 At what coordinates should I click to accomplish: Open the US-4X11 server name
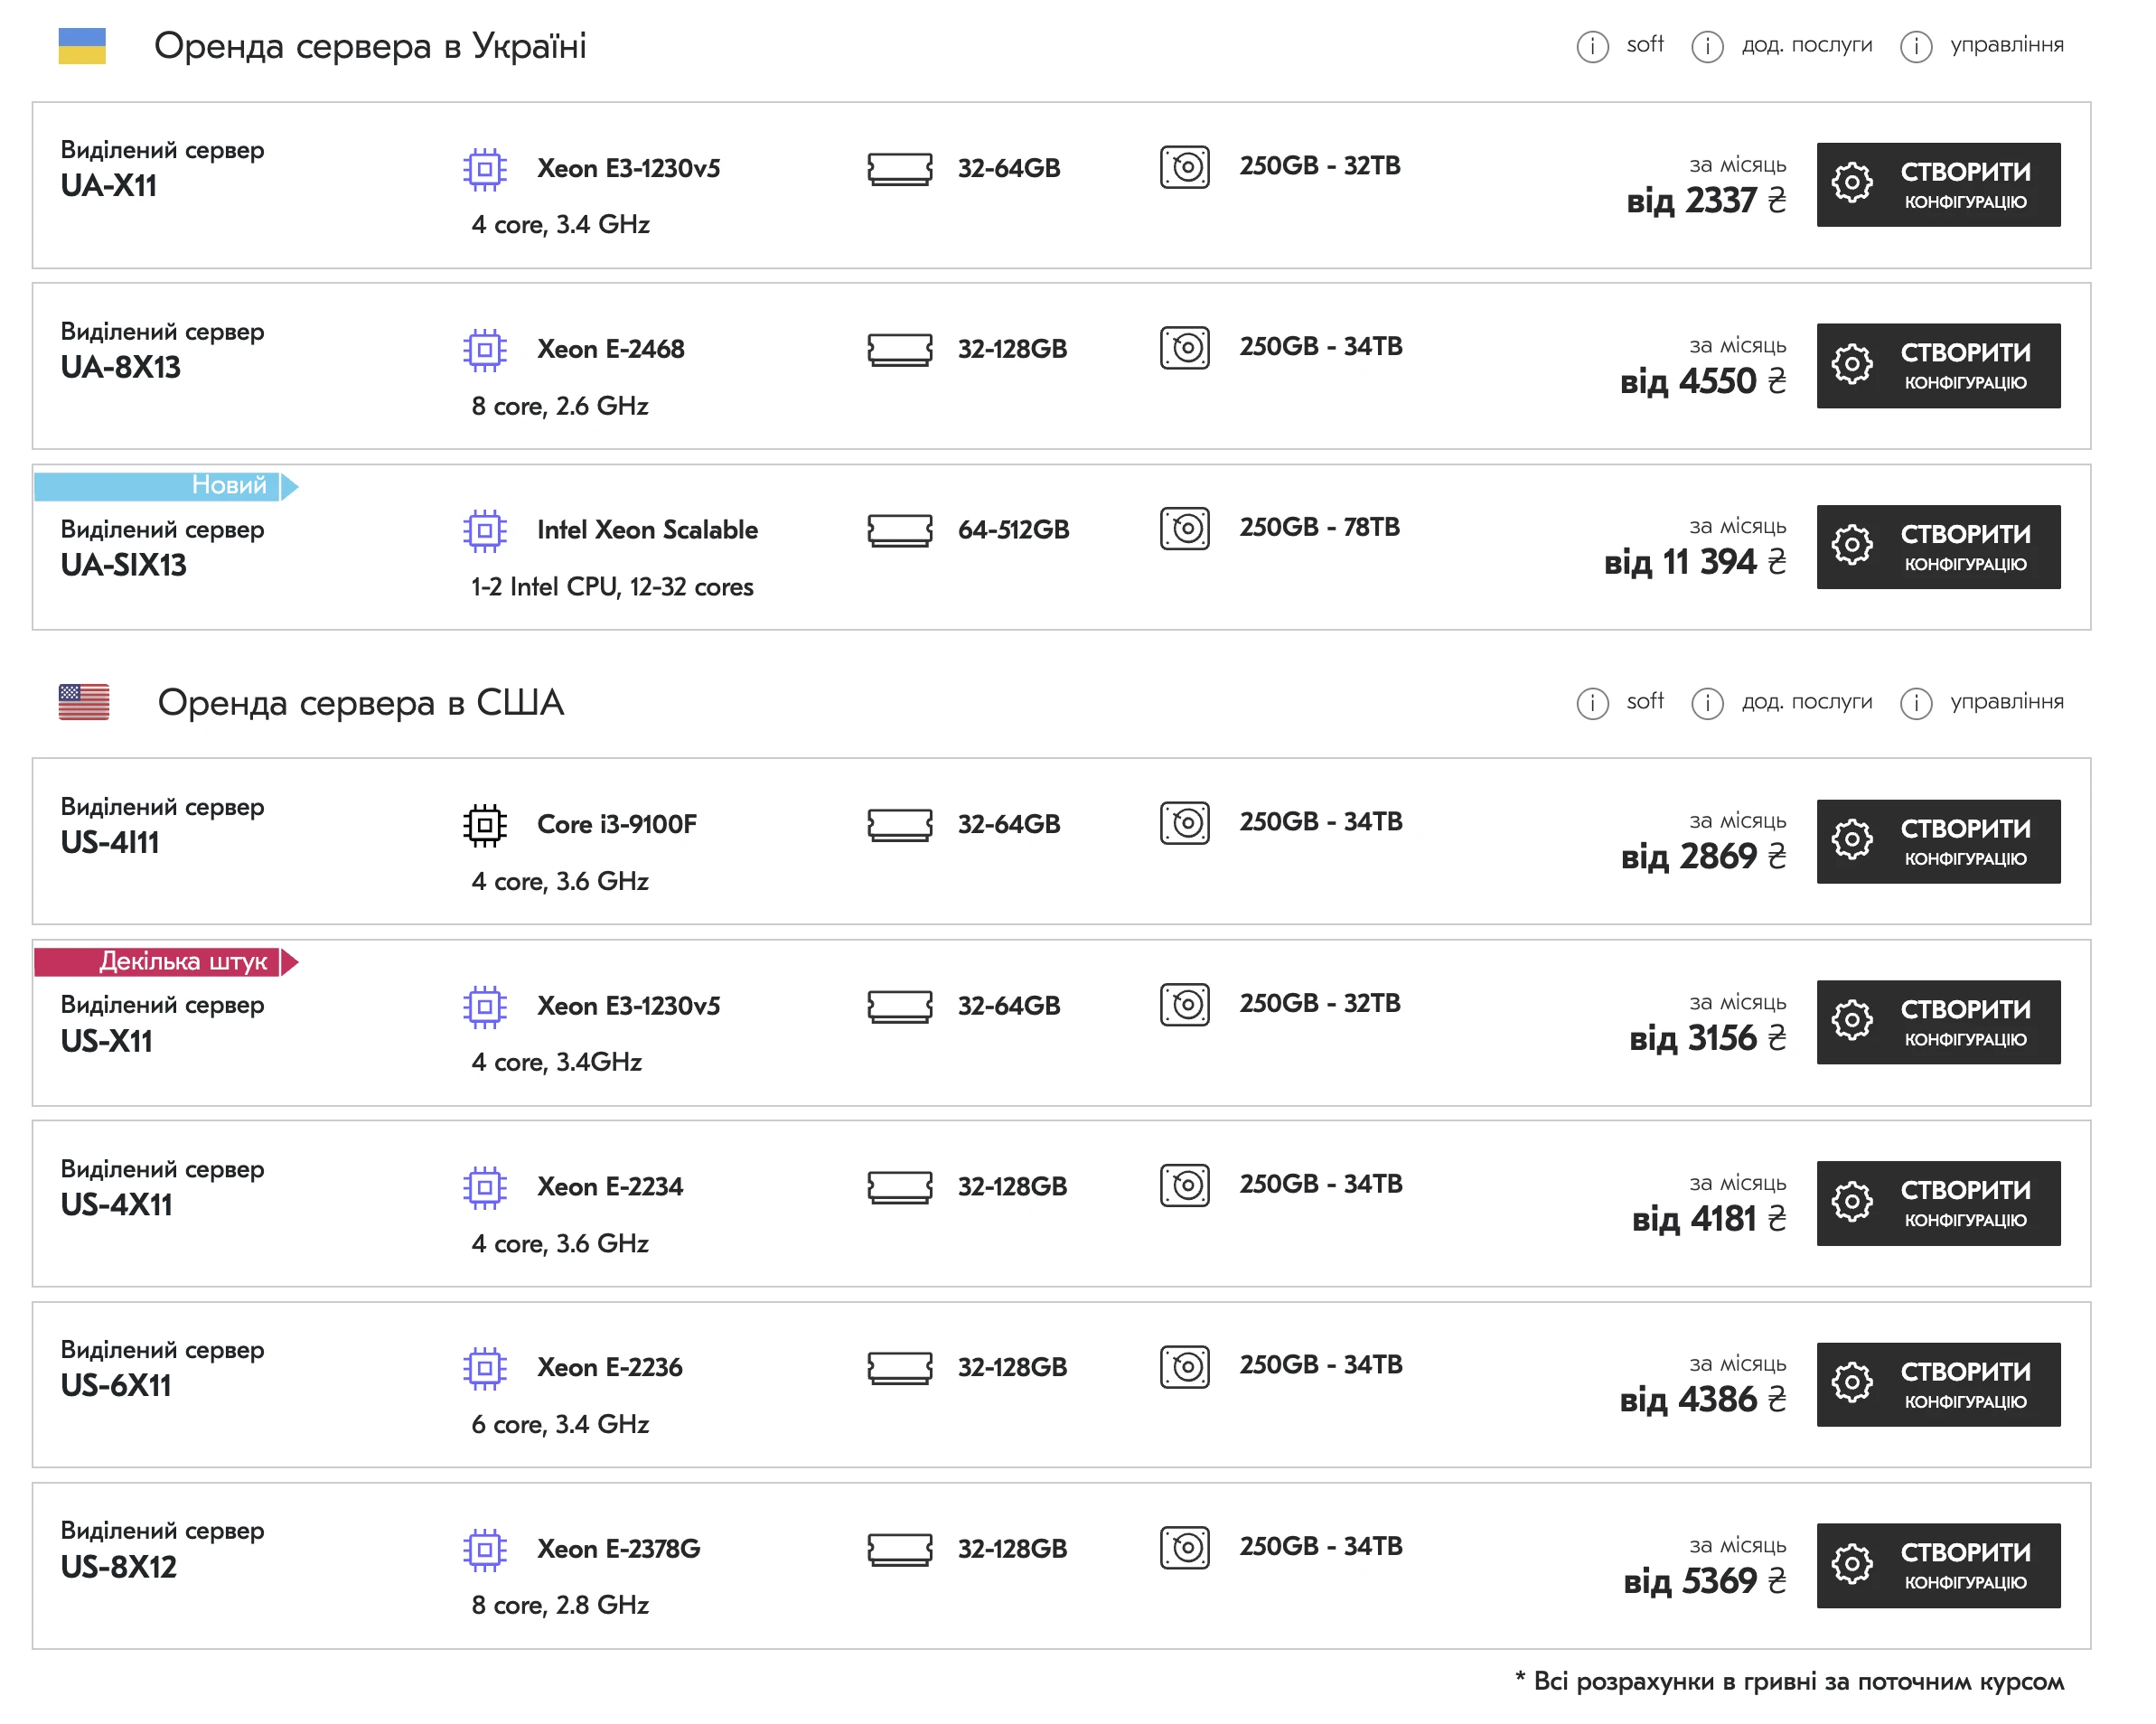(x=117, y=1205)
